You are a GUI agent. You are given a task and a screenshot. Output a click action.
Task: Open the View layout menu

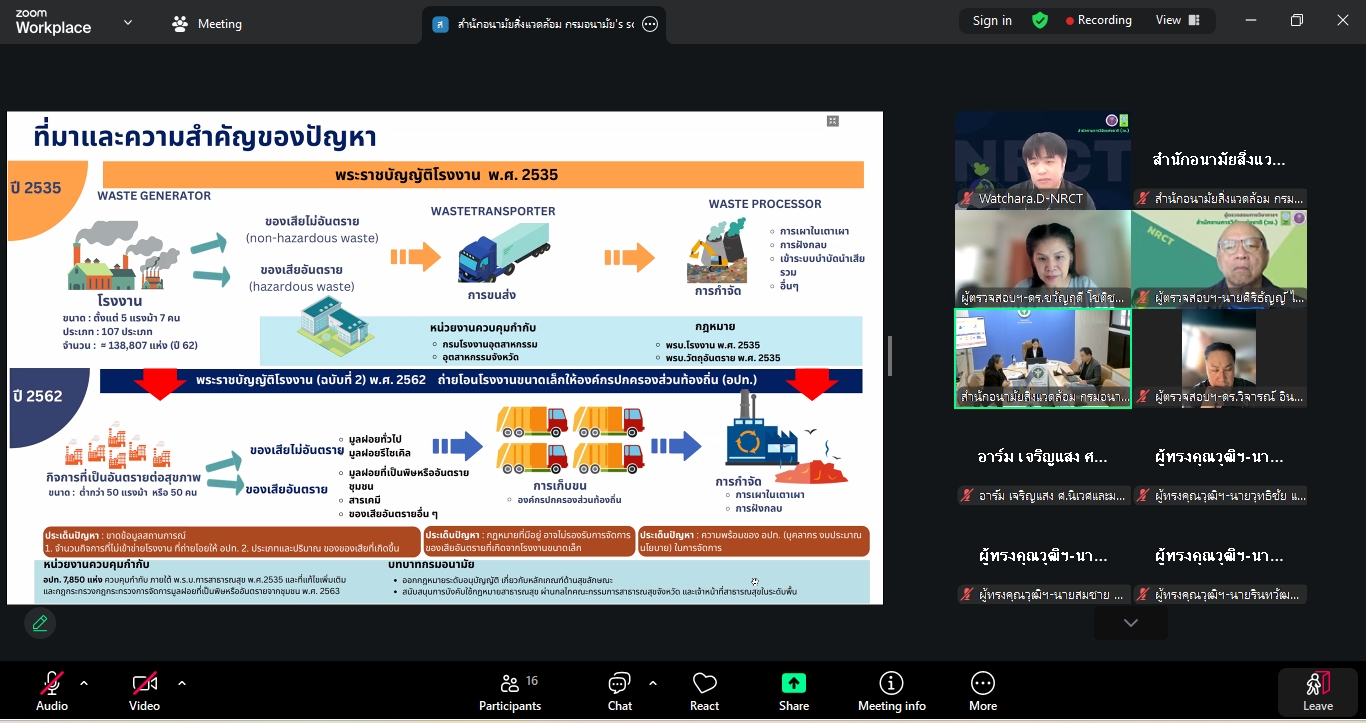1177,21
